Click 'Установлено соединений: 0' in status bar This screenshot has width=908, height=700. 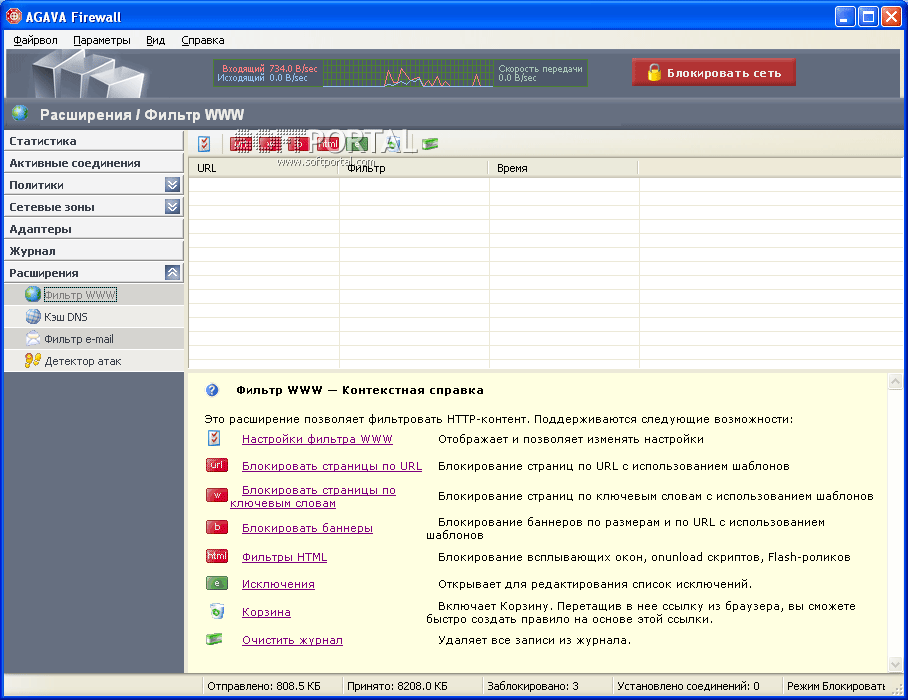688,686
